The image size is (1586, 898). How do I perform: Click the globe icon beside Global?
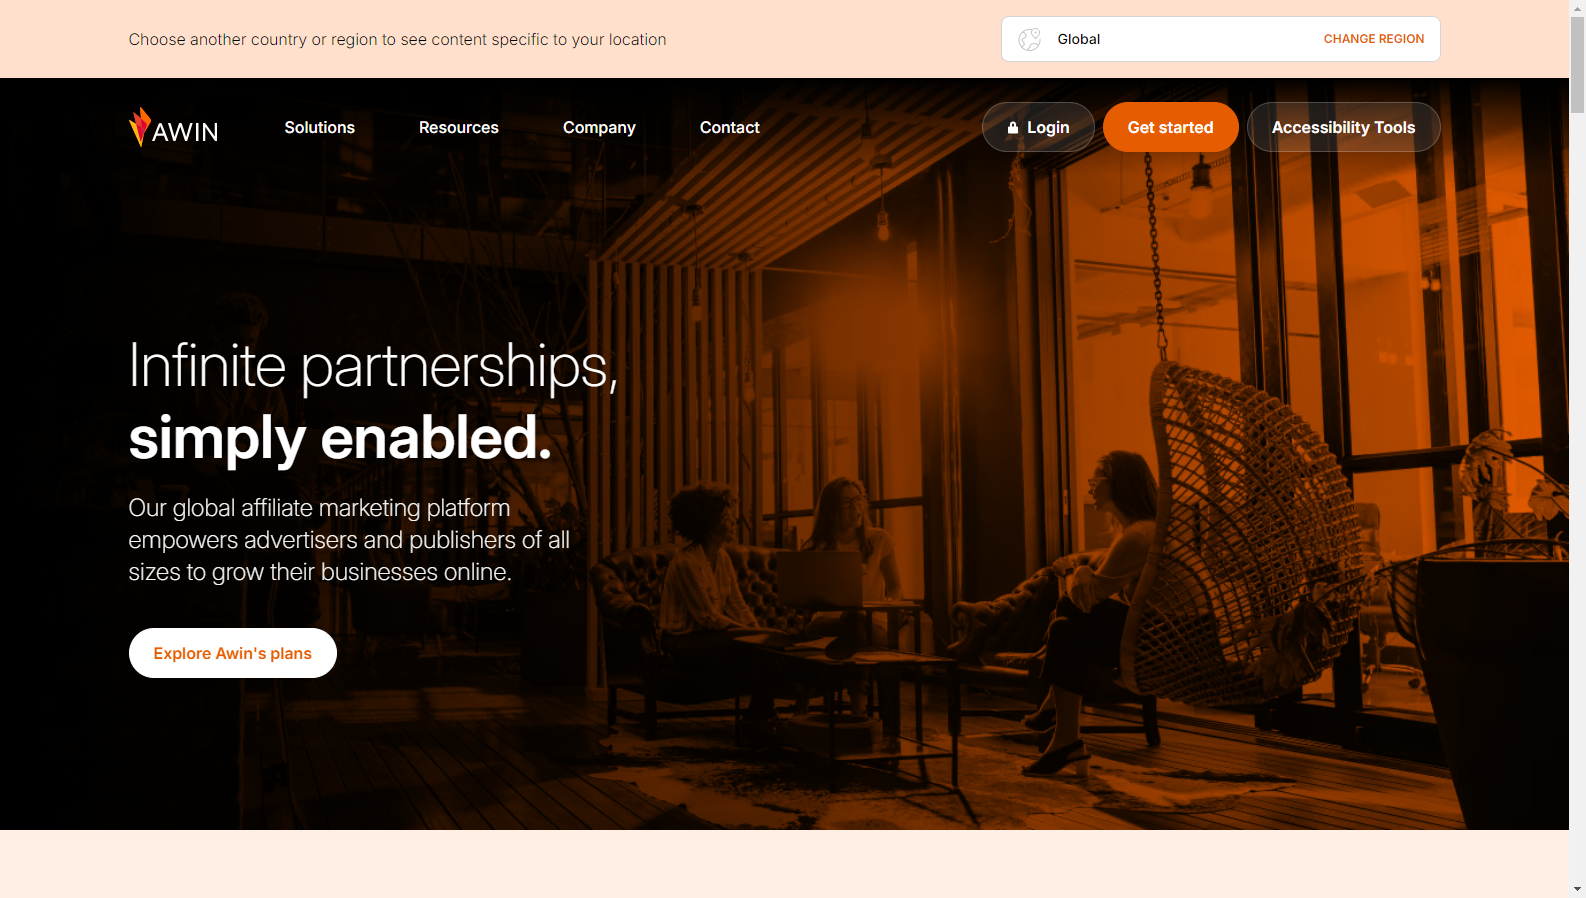coord(1029,39)
